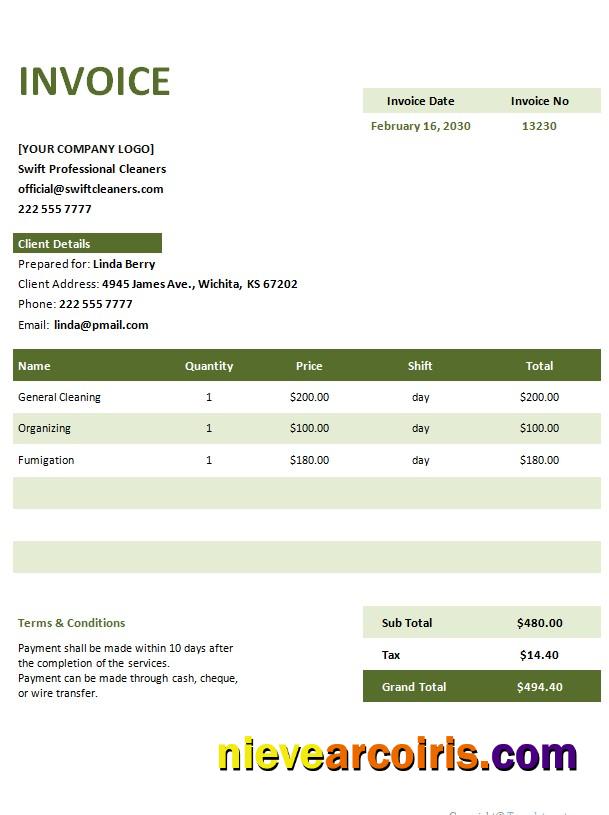The width and height of the screenshot is (609, 815).
Task: Click the official@swiftcleaners.com email address
Action: (91, 189)
